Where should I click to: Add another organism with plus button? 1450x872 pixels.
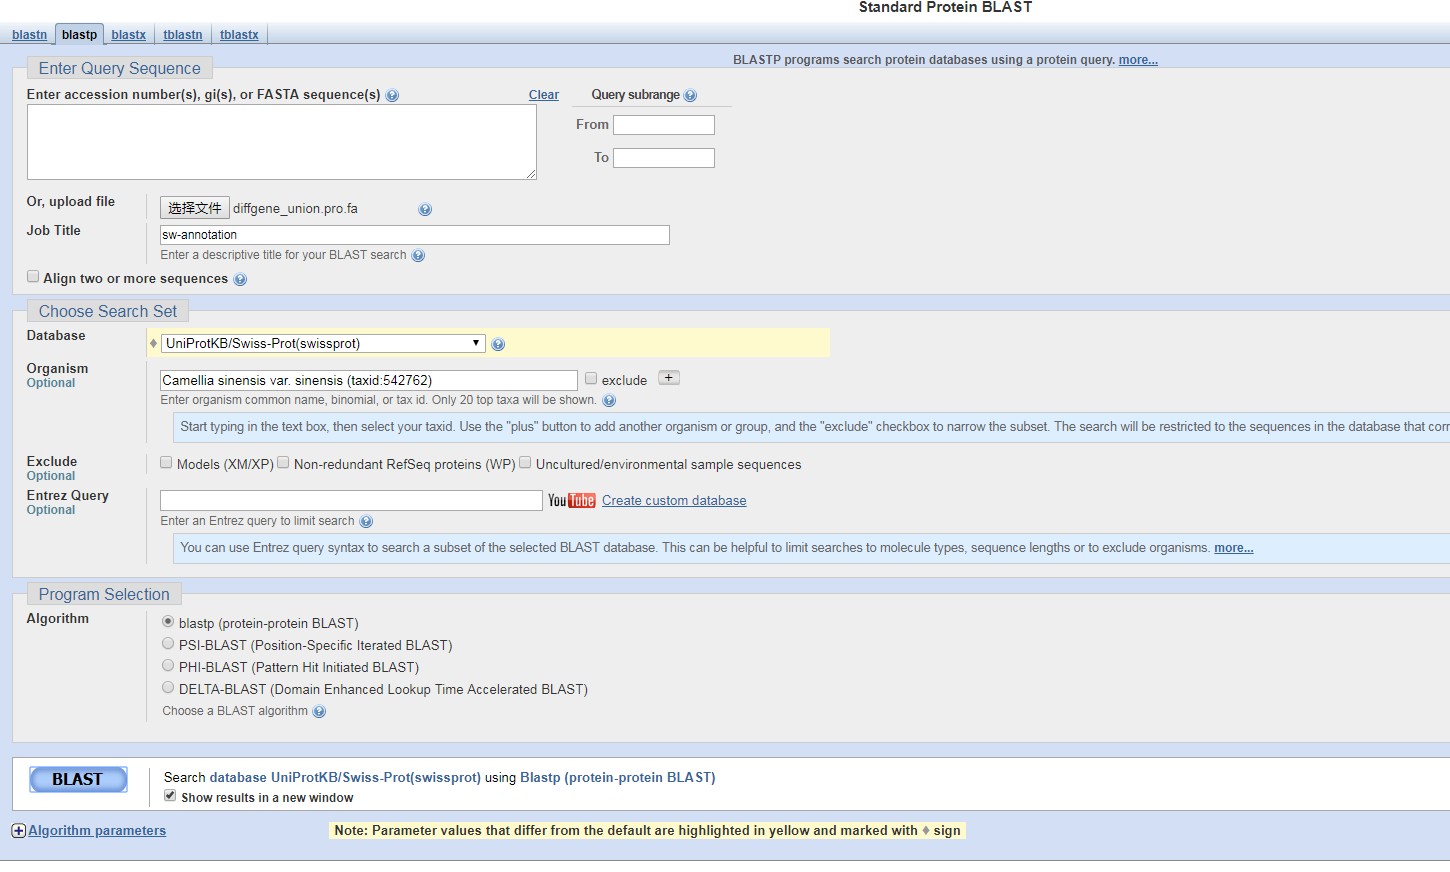click(669, 378)
